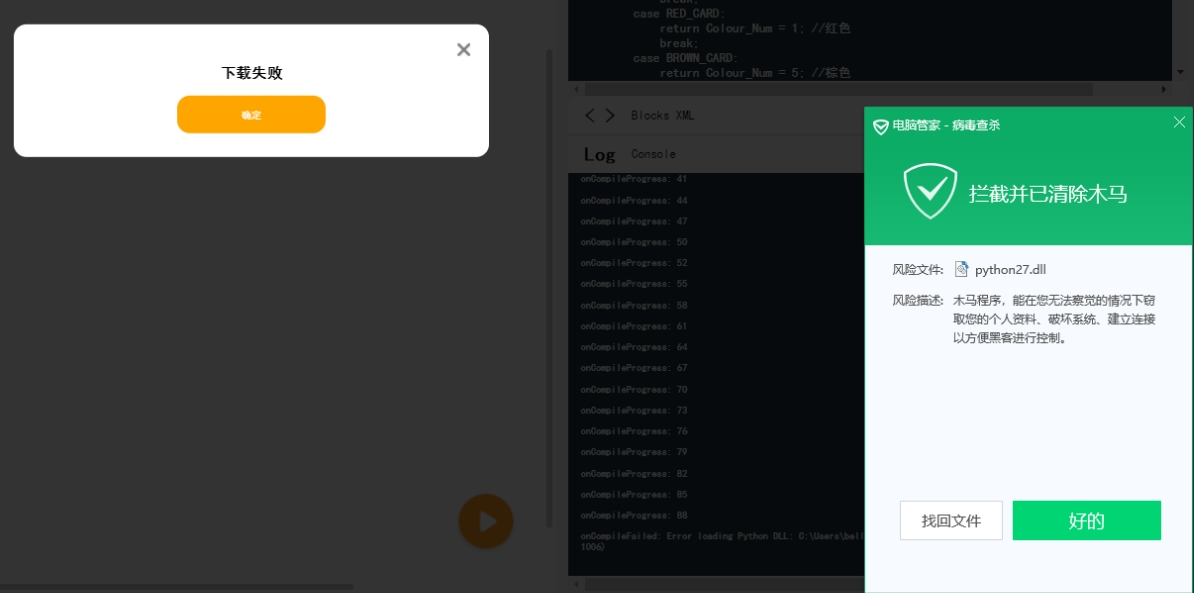Click the 风险文件 label

point(918,269)
